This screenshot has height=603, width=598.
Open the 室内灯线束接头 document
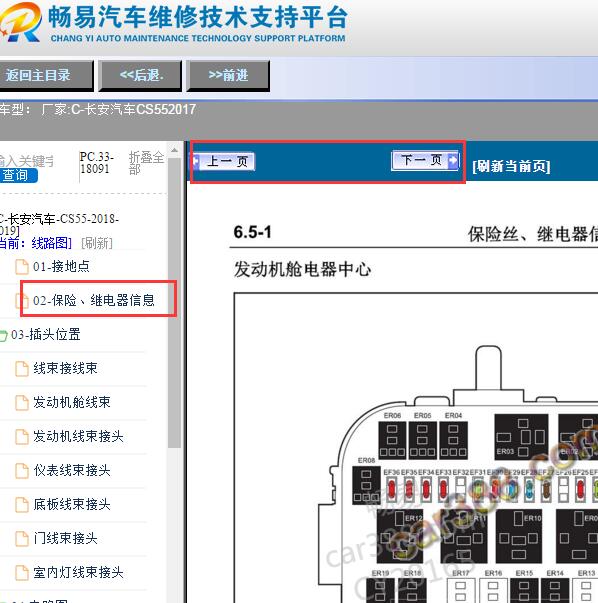(78, 572)
